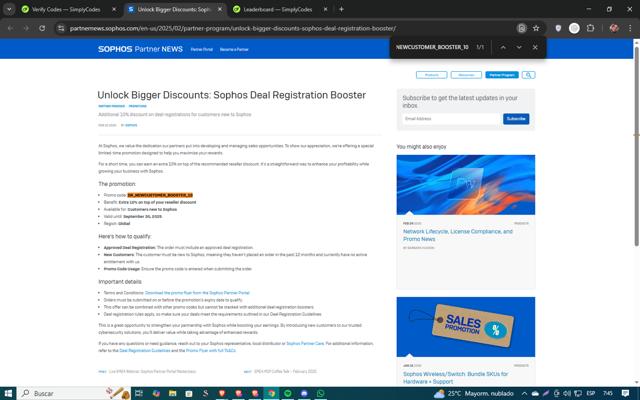Open Sophos Wireless/Switch Bundle SKUs article link
This screenshot has width=640, height=400.
coord(456,378)
